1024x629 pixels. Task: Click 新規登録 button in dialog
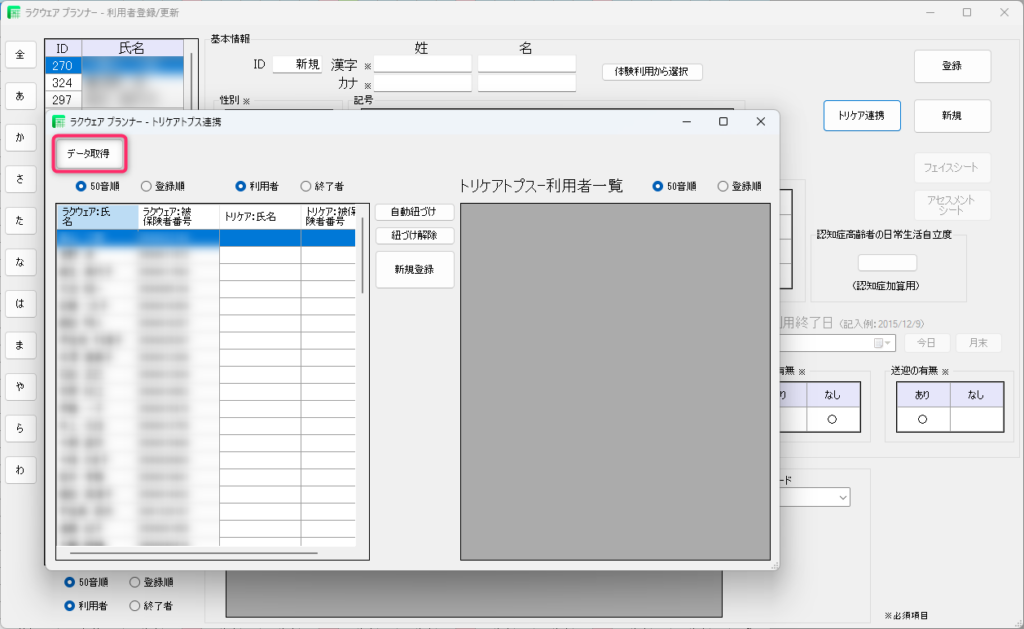click(414, 269)
